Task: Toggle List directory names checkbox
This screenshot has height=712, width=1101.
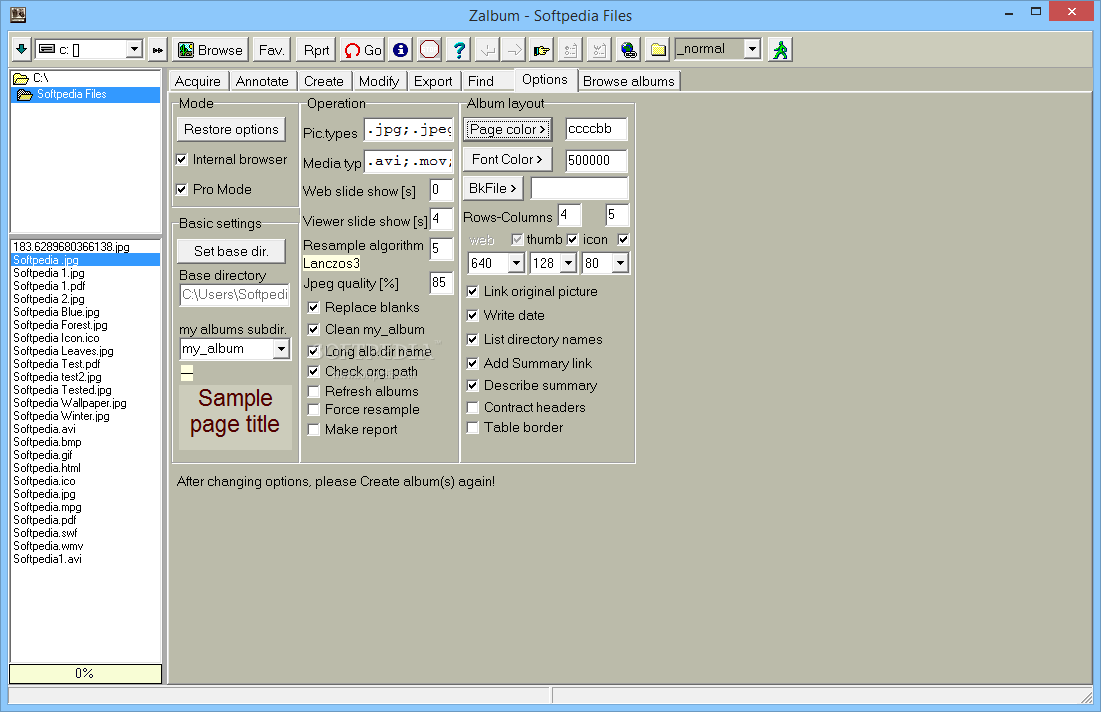Action: pyautogui.click(x=473, y=339)
